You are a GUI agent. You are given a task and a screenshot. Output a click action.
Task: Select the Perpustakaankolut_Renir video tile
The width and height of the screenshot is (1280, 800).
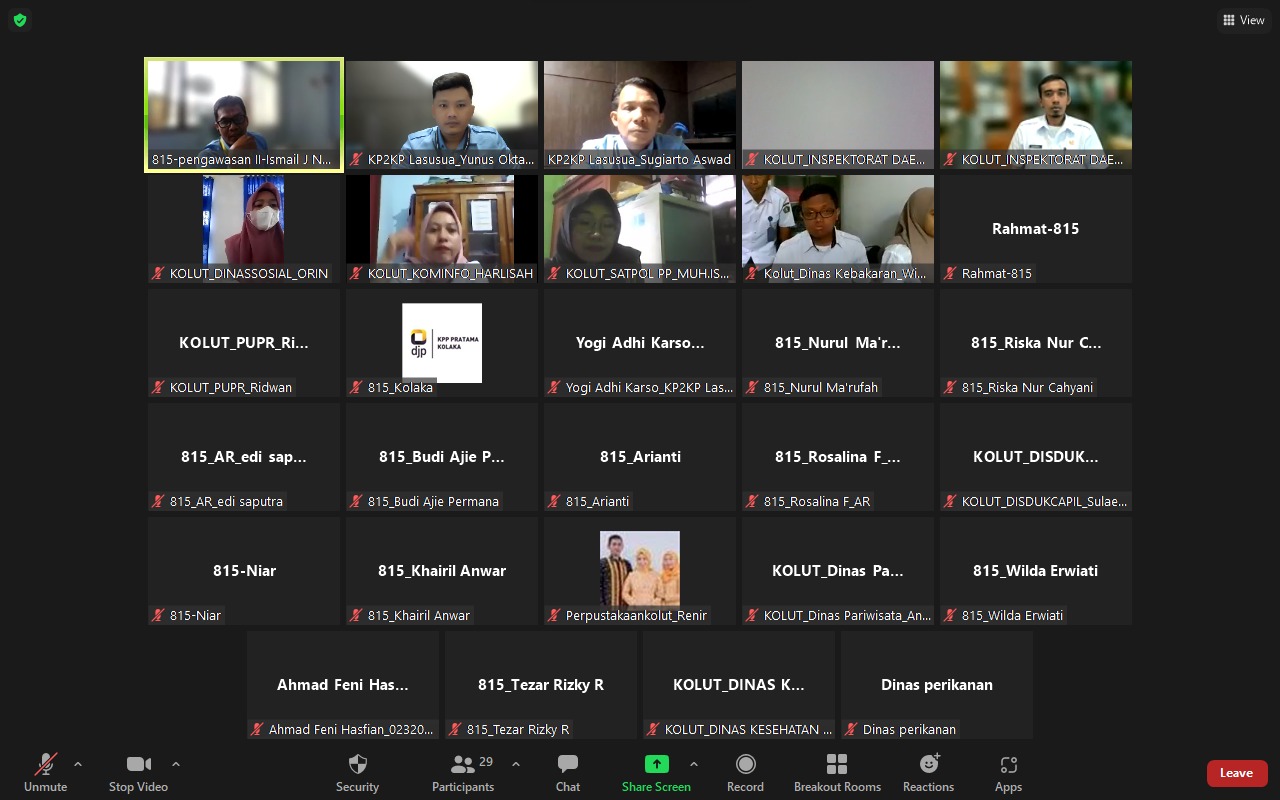[640, 570]
